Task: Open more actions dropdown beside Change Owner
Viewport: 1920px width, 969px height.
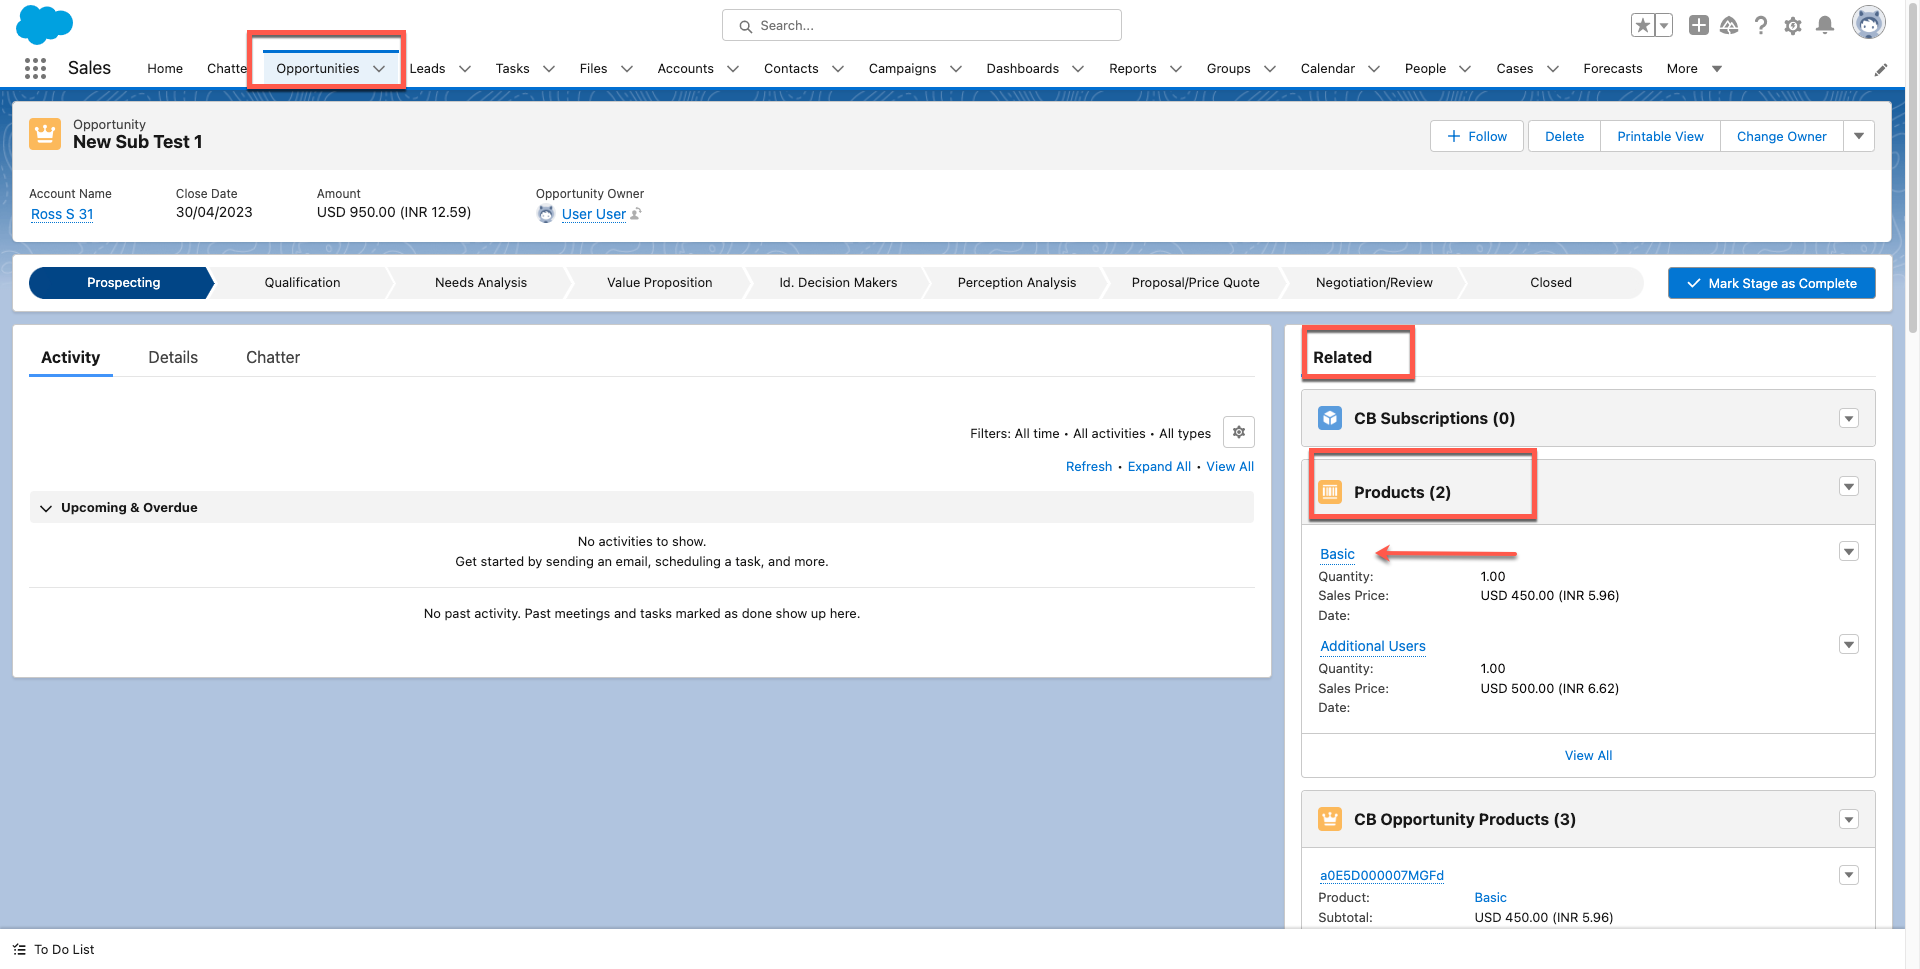Action: (x=1859, y=136)
